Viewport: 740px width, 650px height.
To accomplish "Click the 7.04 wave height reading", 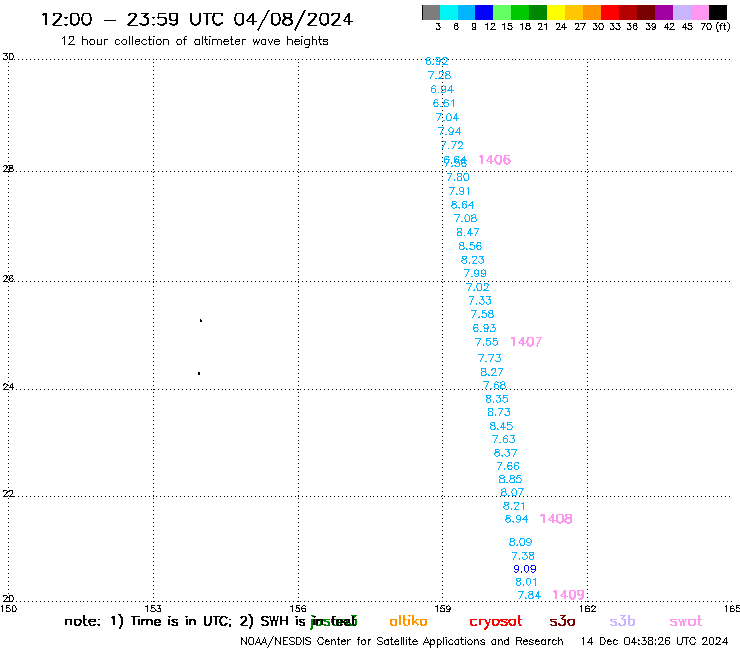I will click(x=447, y=118).
